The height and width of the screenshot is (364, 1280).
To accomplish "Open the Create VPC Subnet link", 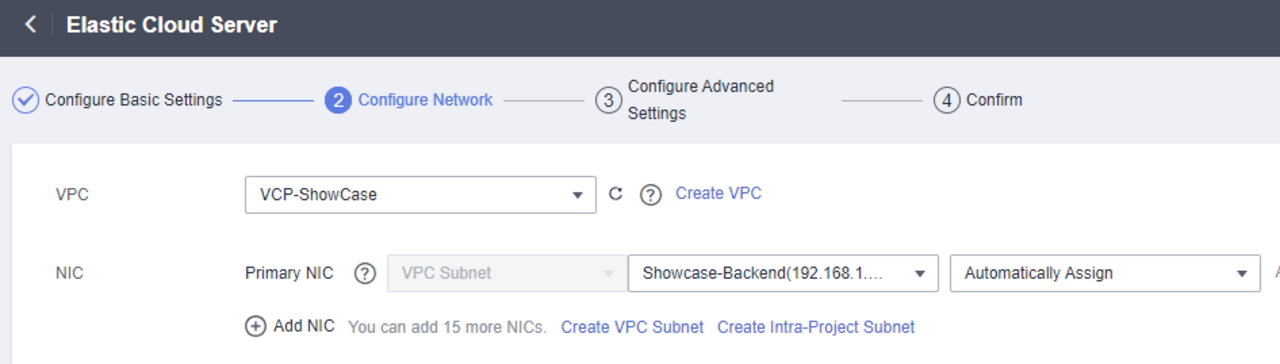I will (x=632, y=327).
